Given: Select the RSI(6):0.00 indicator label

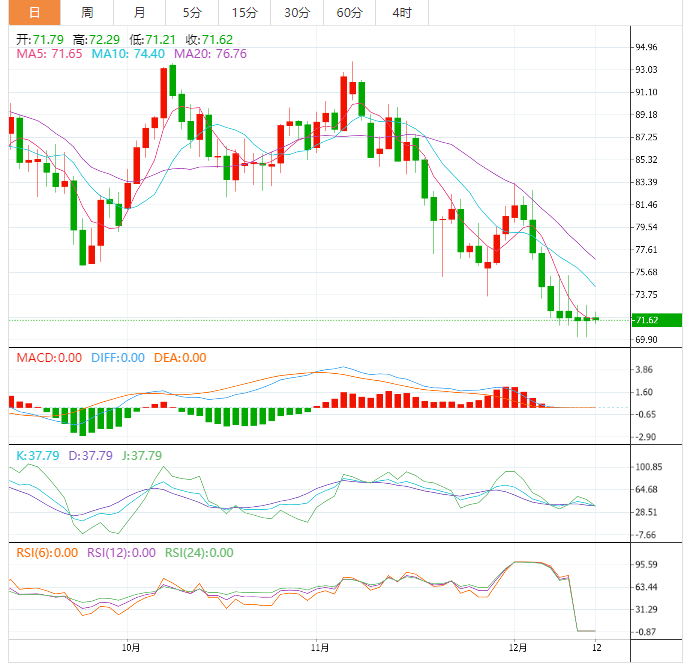Looking at the screenshot, I should [47, 552].
